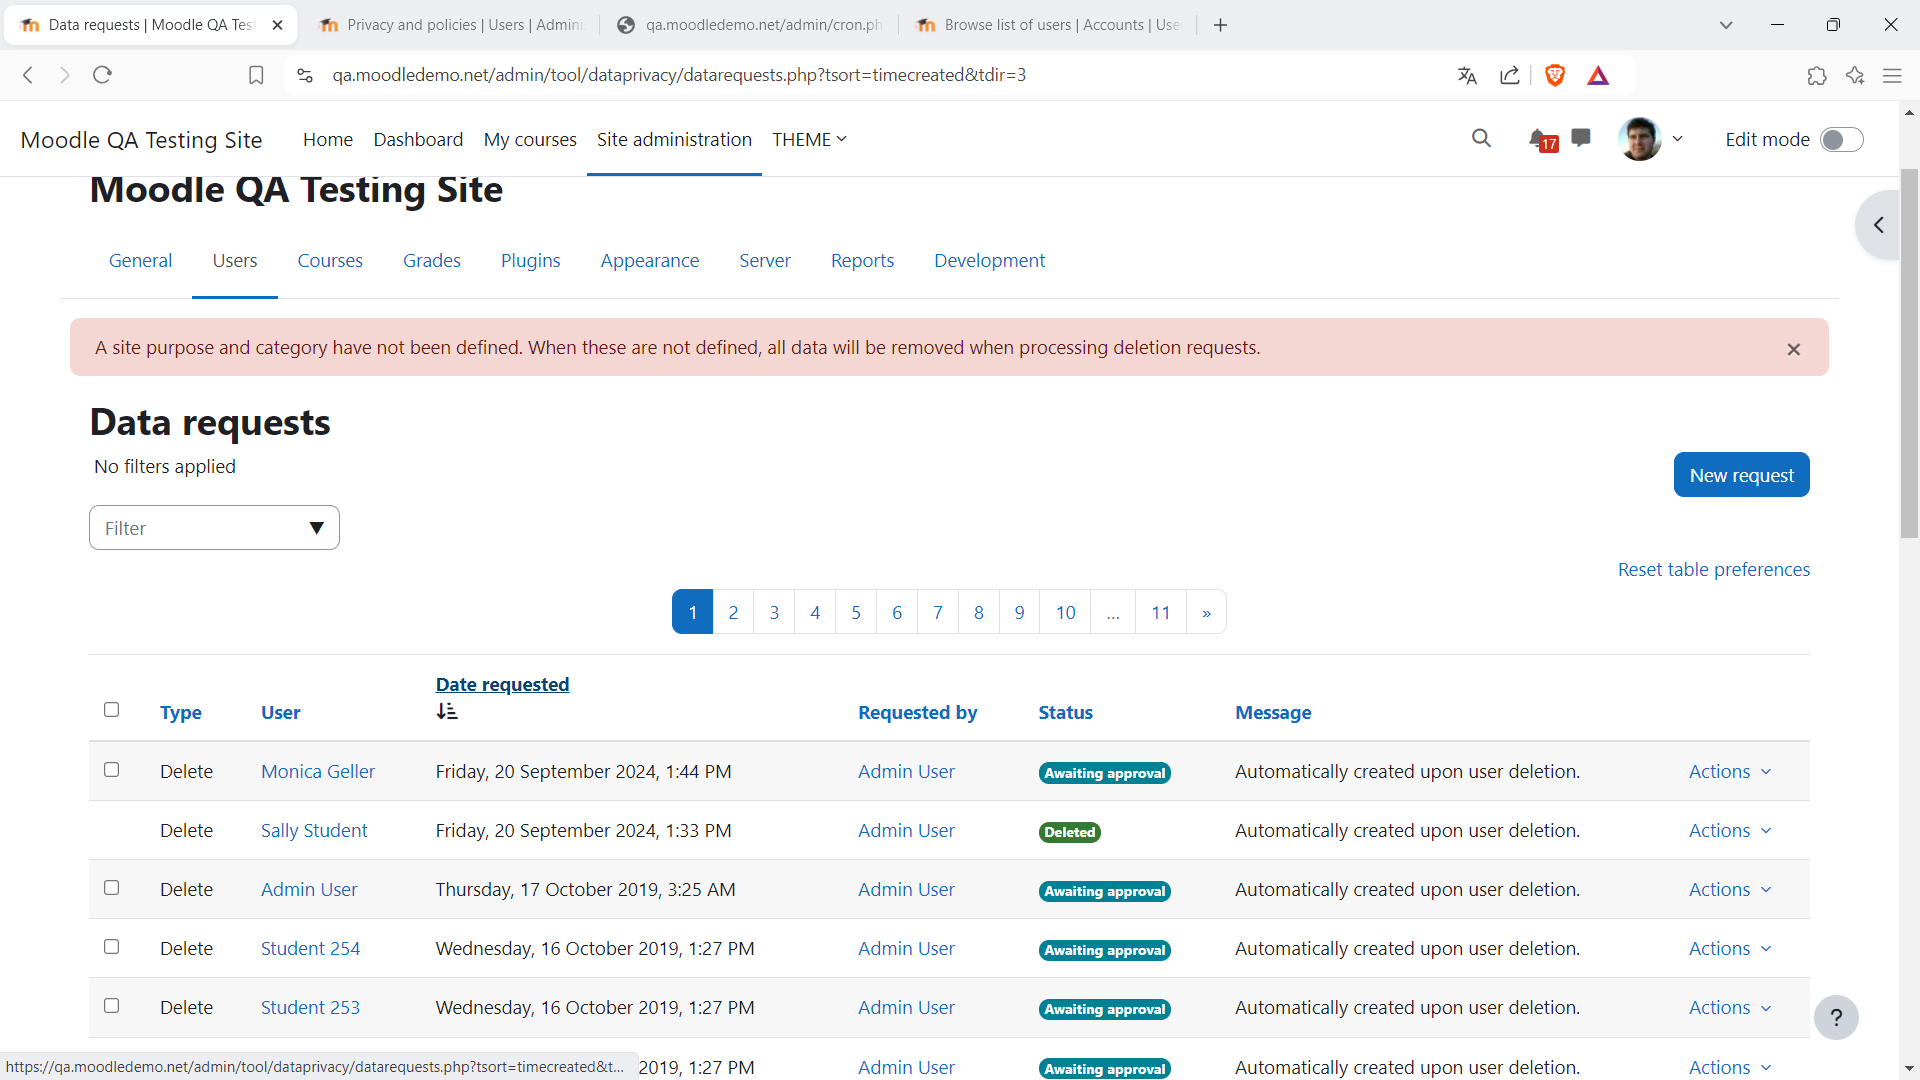Viewport: 1920px width, 1080px height.
Task: Open the block drawer arrow
Action: 1879,225
